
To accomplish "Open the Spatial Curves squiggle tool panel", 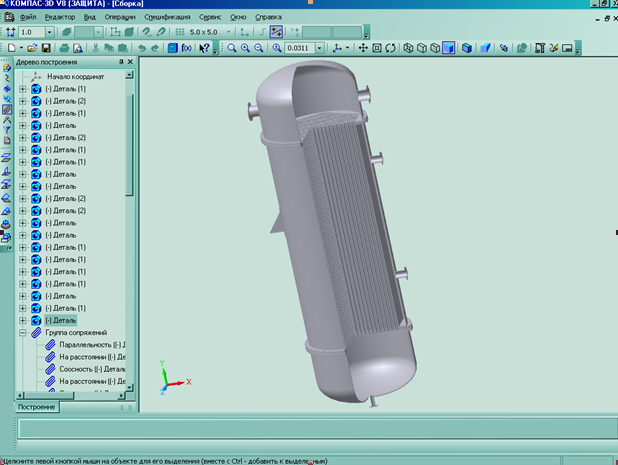I will tap(7, 78).
